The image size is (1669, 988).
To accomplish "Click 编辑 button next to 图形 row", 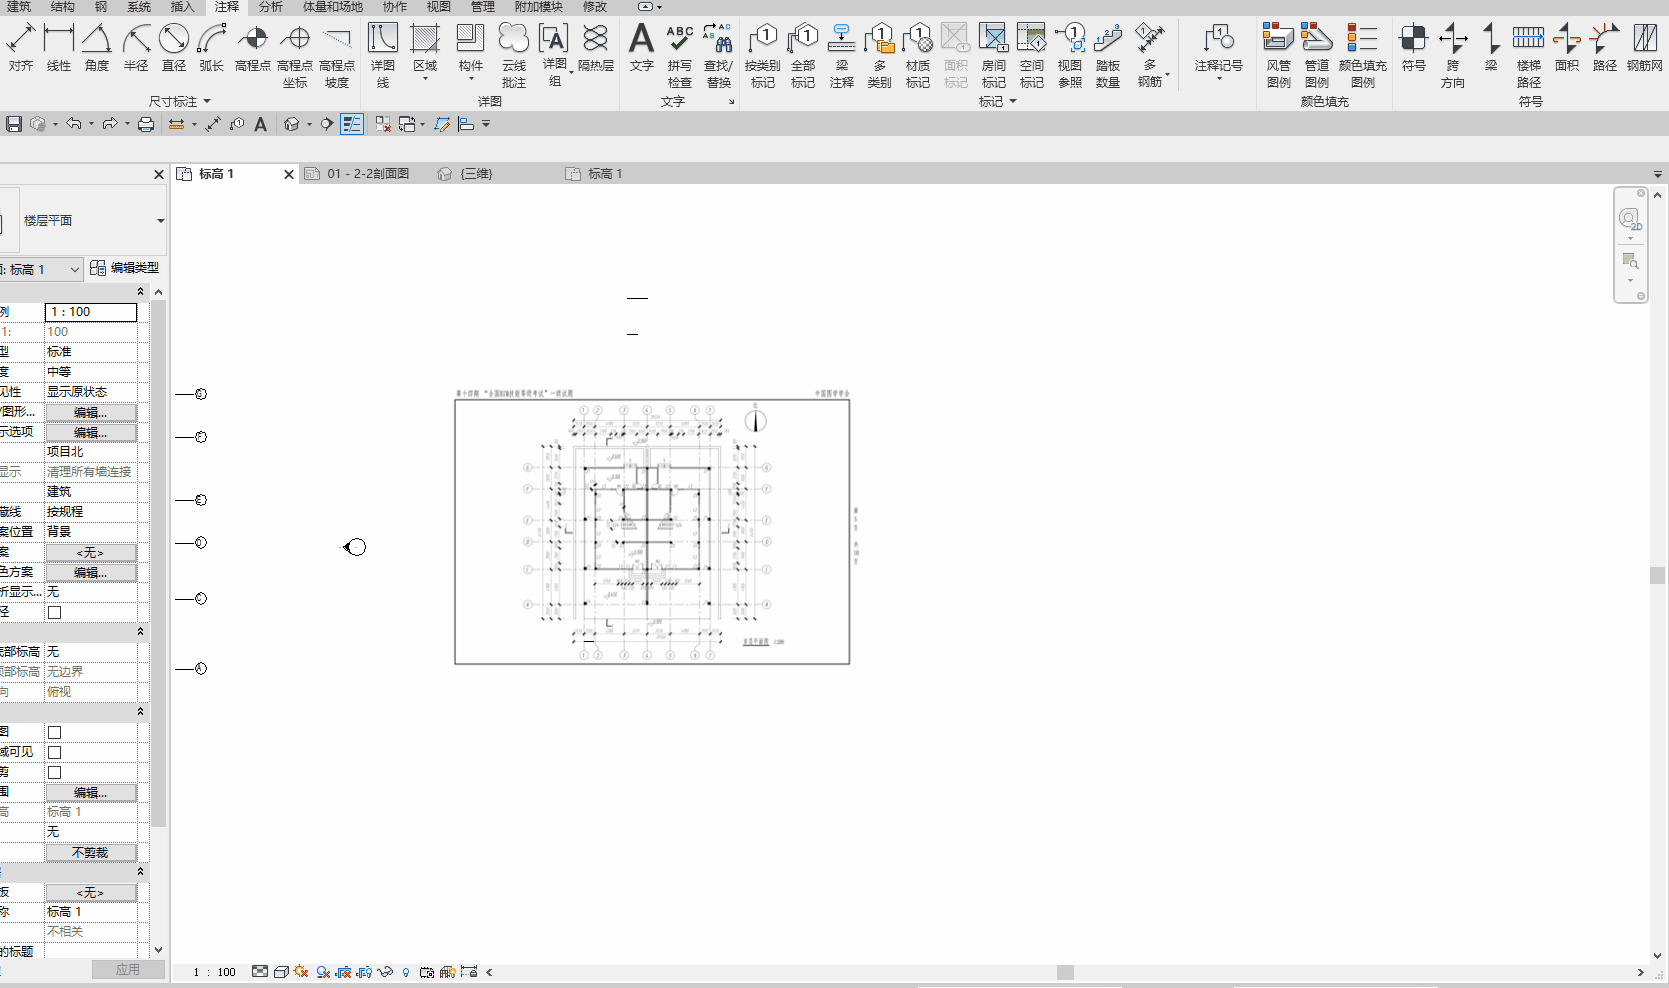I will pos(91,412).
